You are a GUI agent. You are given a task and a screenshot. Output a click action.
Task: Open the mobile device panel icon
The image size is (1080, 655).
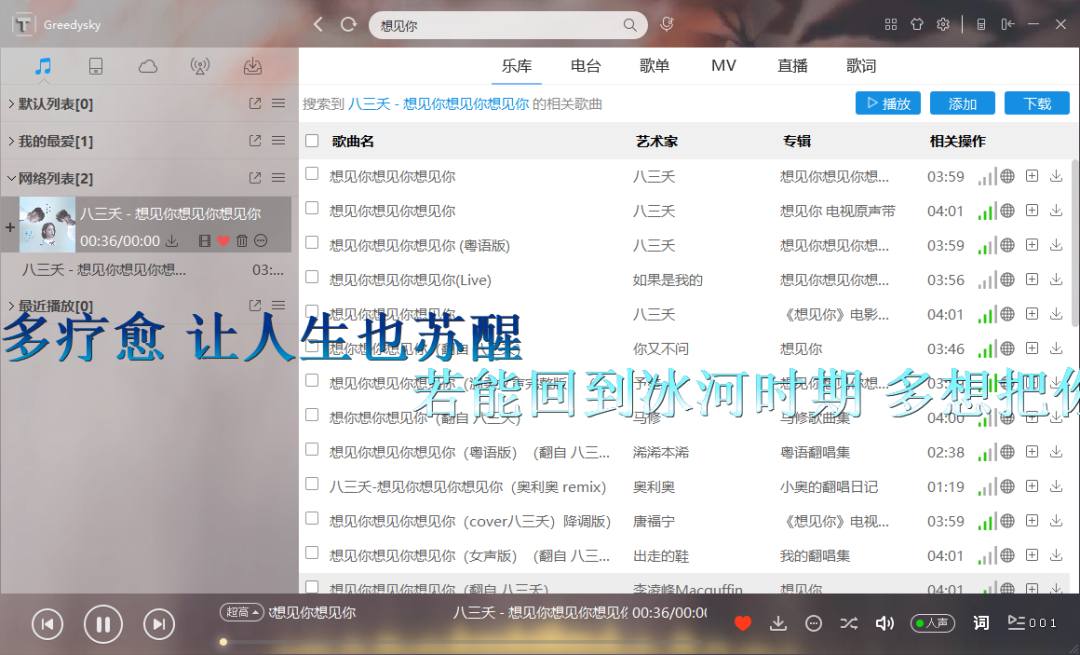(96, 66)
